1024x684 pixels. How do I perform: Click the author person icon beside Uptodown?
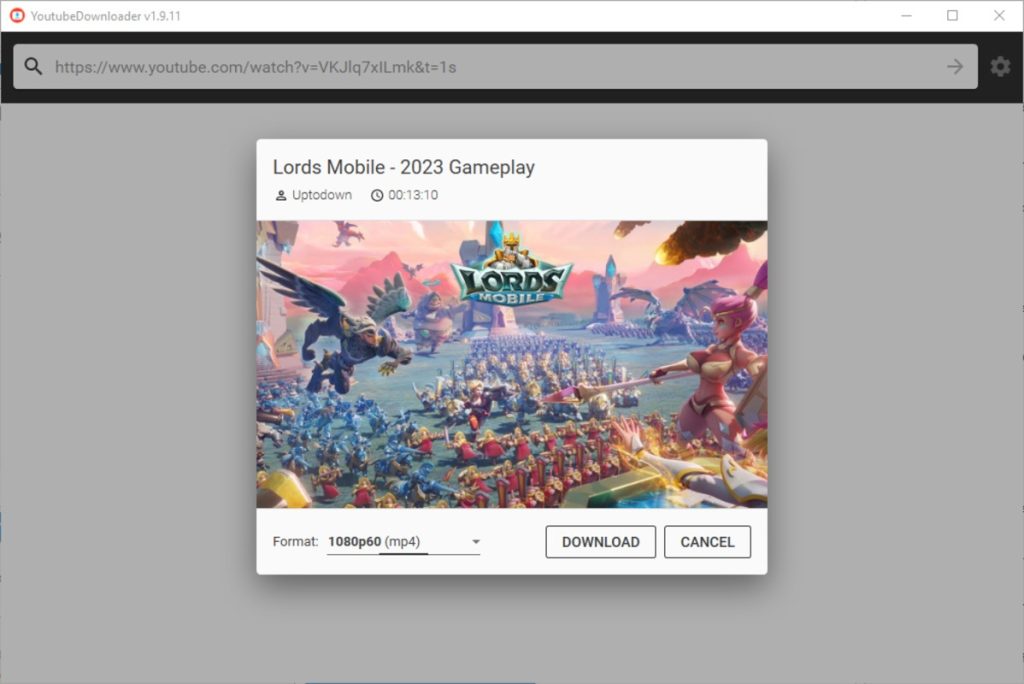(x=281, y=195)
